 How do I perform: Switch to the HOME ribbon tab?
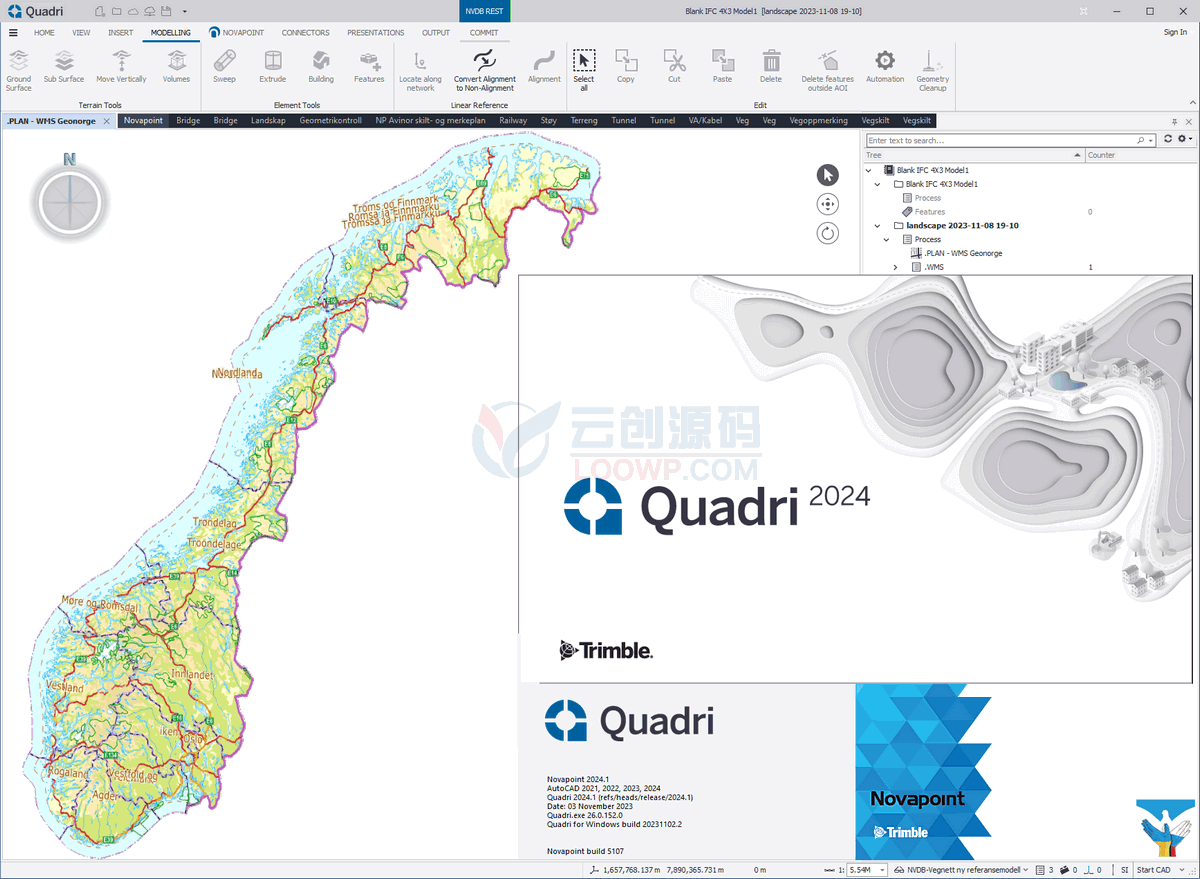[x=44, y=32]
